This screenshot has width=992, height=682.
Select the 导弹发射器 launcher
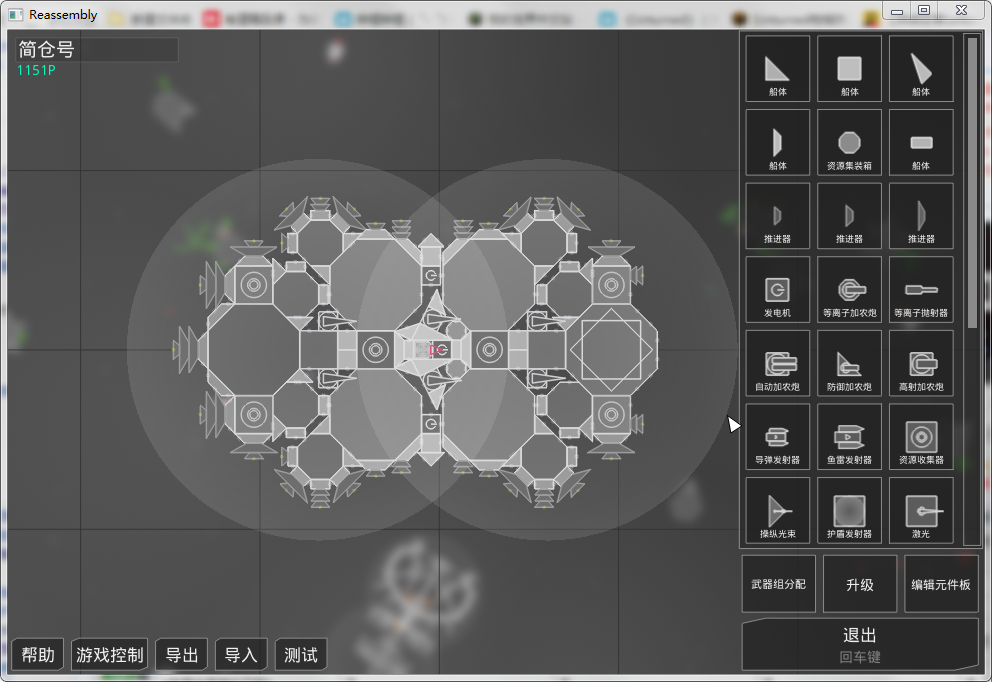coord(777,437)
